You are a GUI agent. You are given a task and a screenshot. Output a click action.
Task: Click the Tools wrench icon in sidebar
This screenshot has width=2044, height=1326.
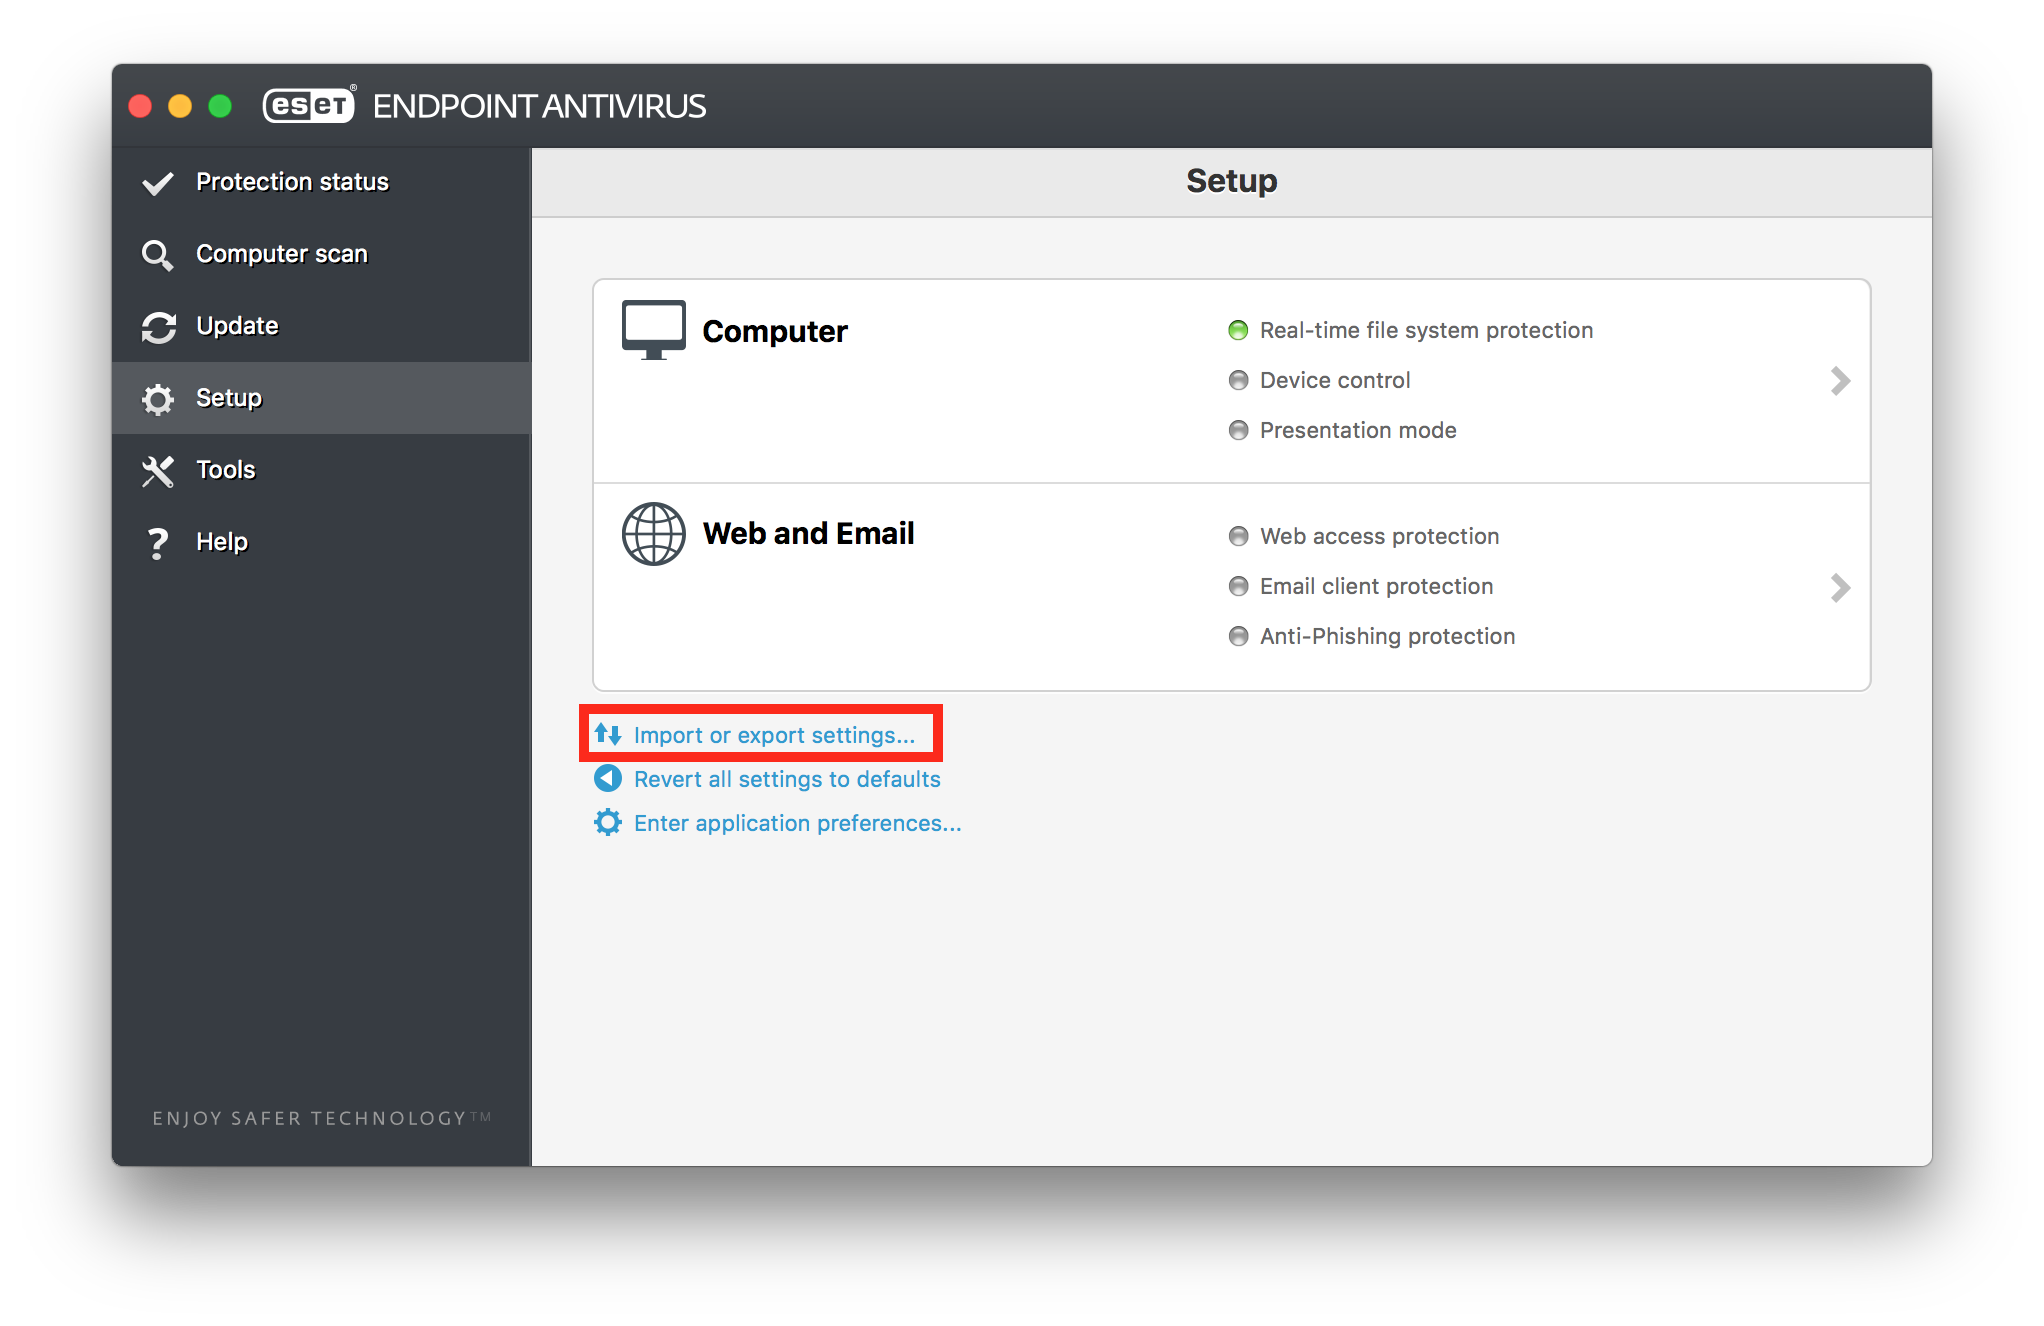pyautogui.click(x=158, y=471)
